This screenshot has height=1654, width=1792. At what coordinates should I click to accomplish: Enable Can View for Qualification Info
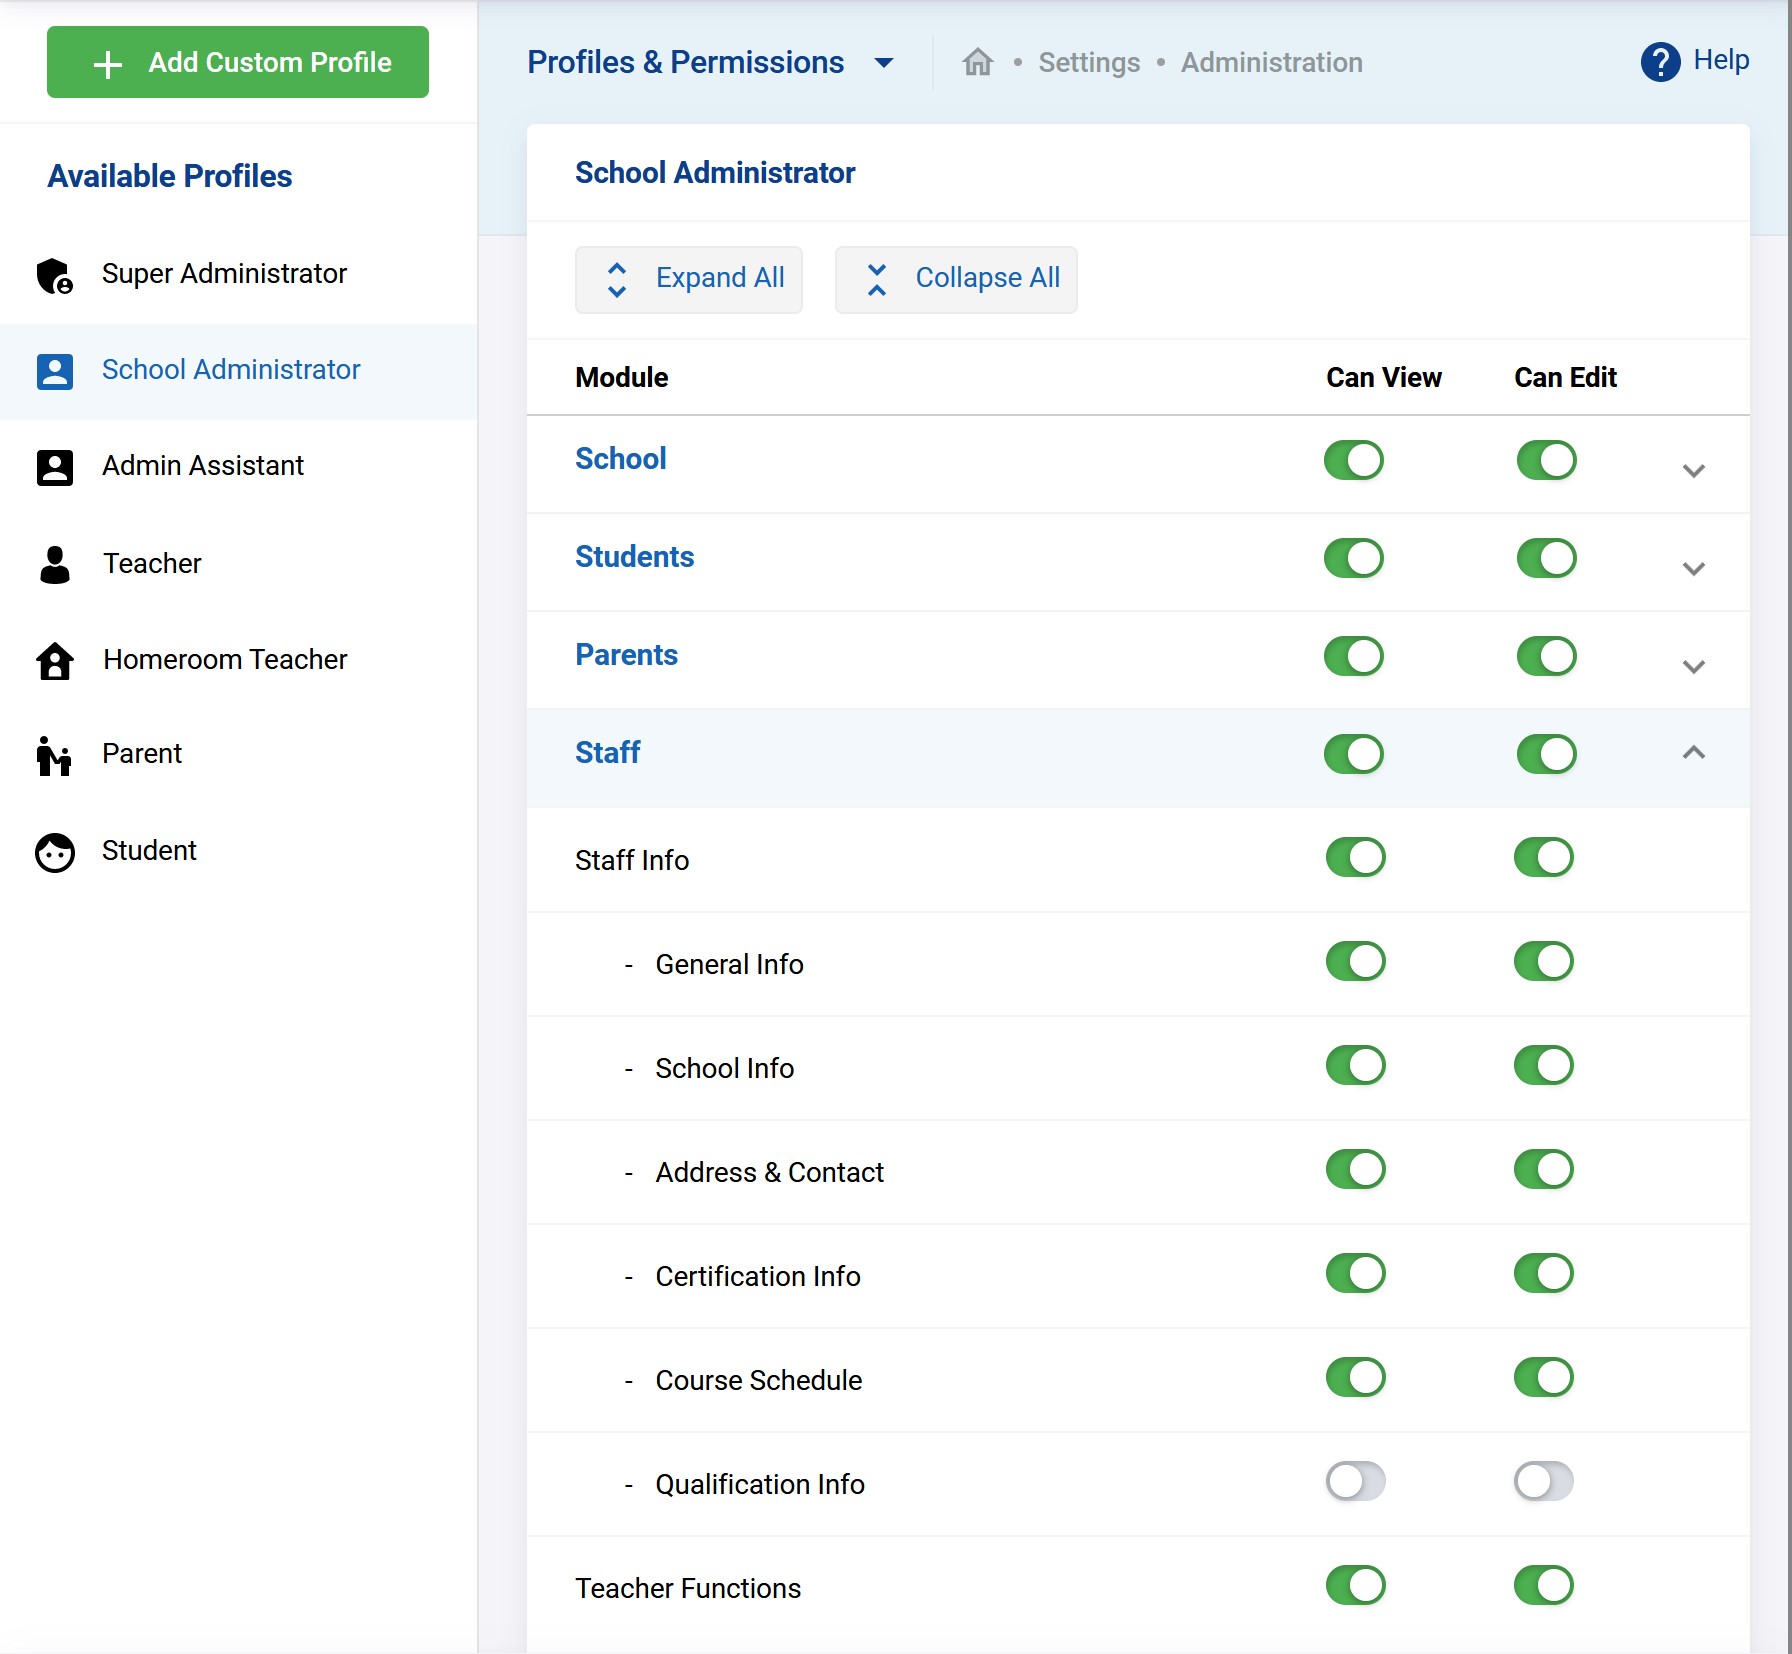[x=1355, y=1482]
